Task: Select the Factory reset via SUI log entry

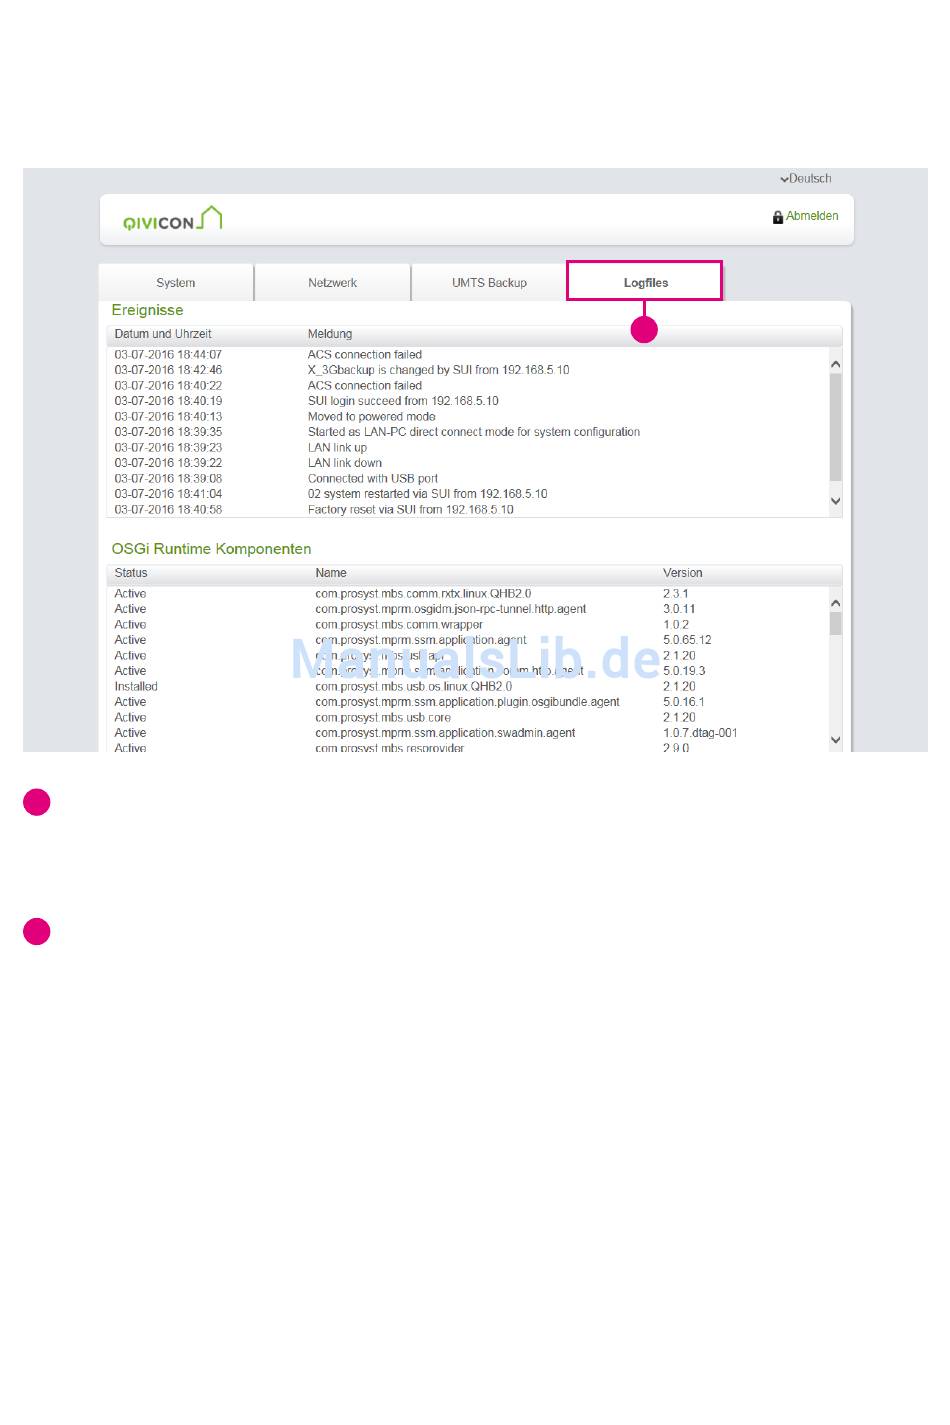Action: 410,510
